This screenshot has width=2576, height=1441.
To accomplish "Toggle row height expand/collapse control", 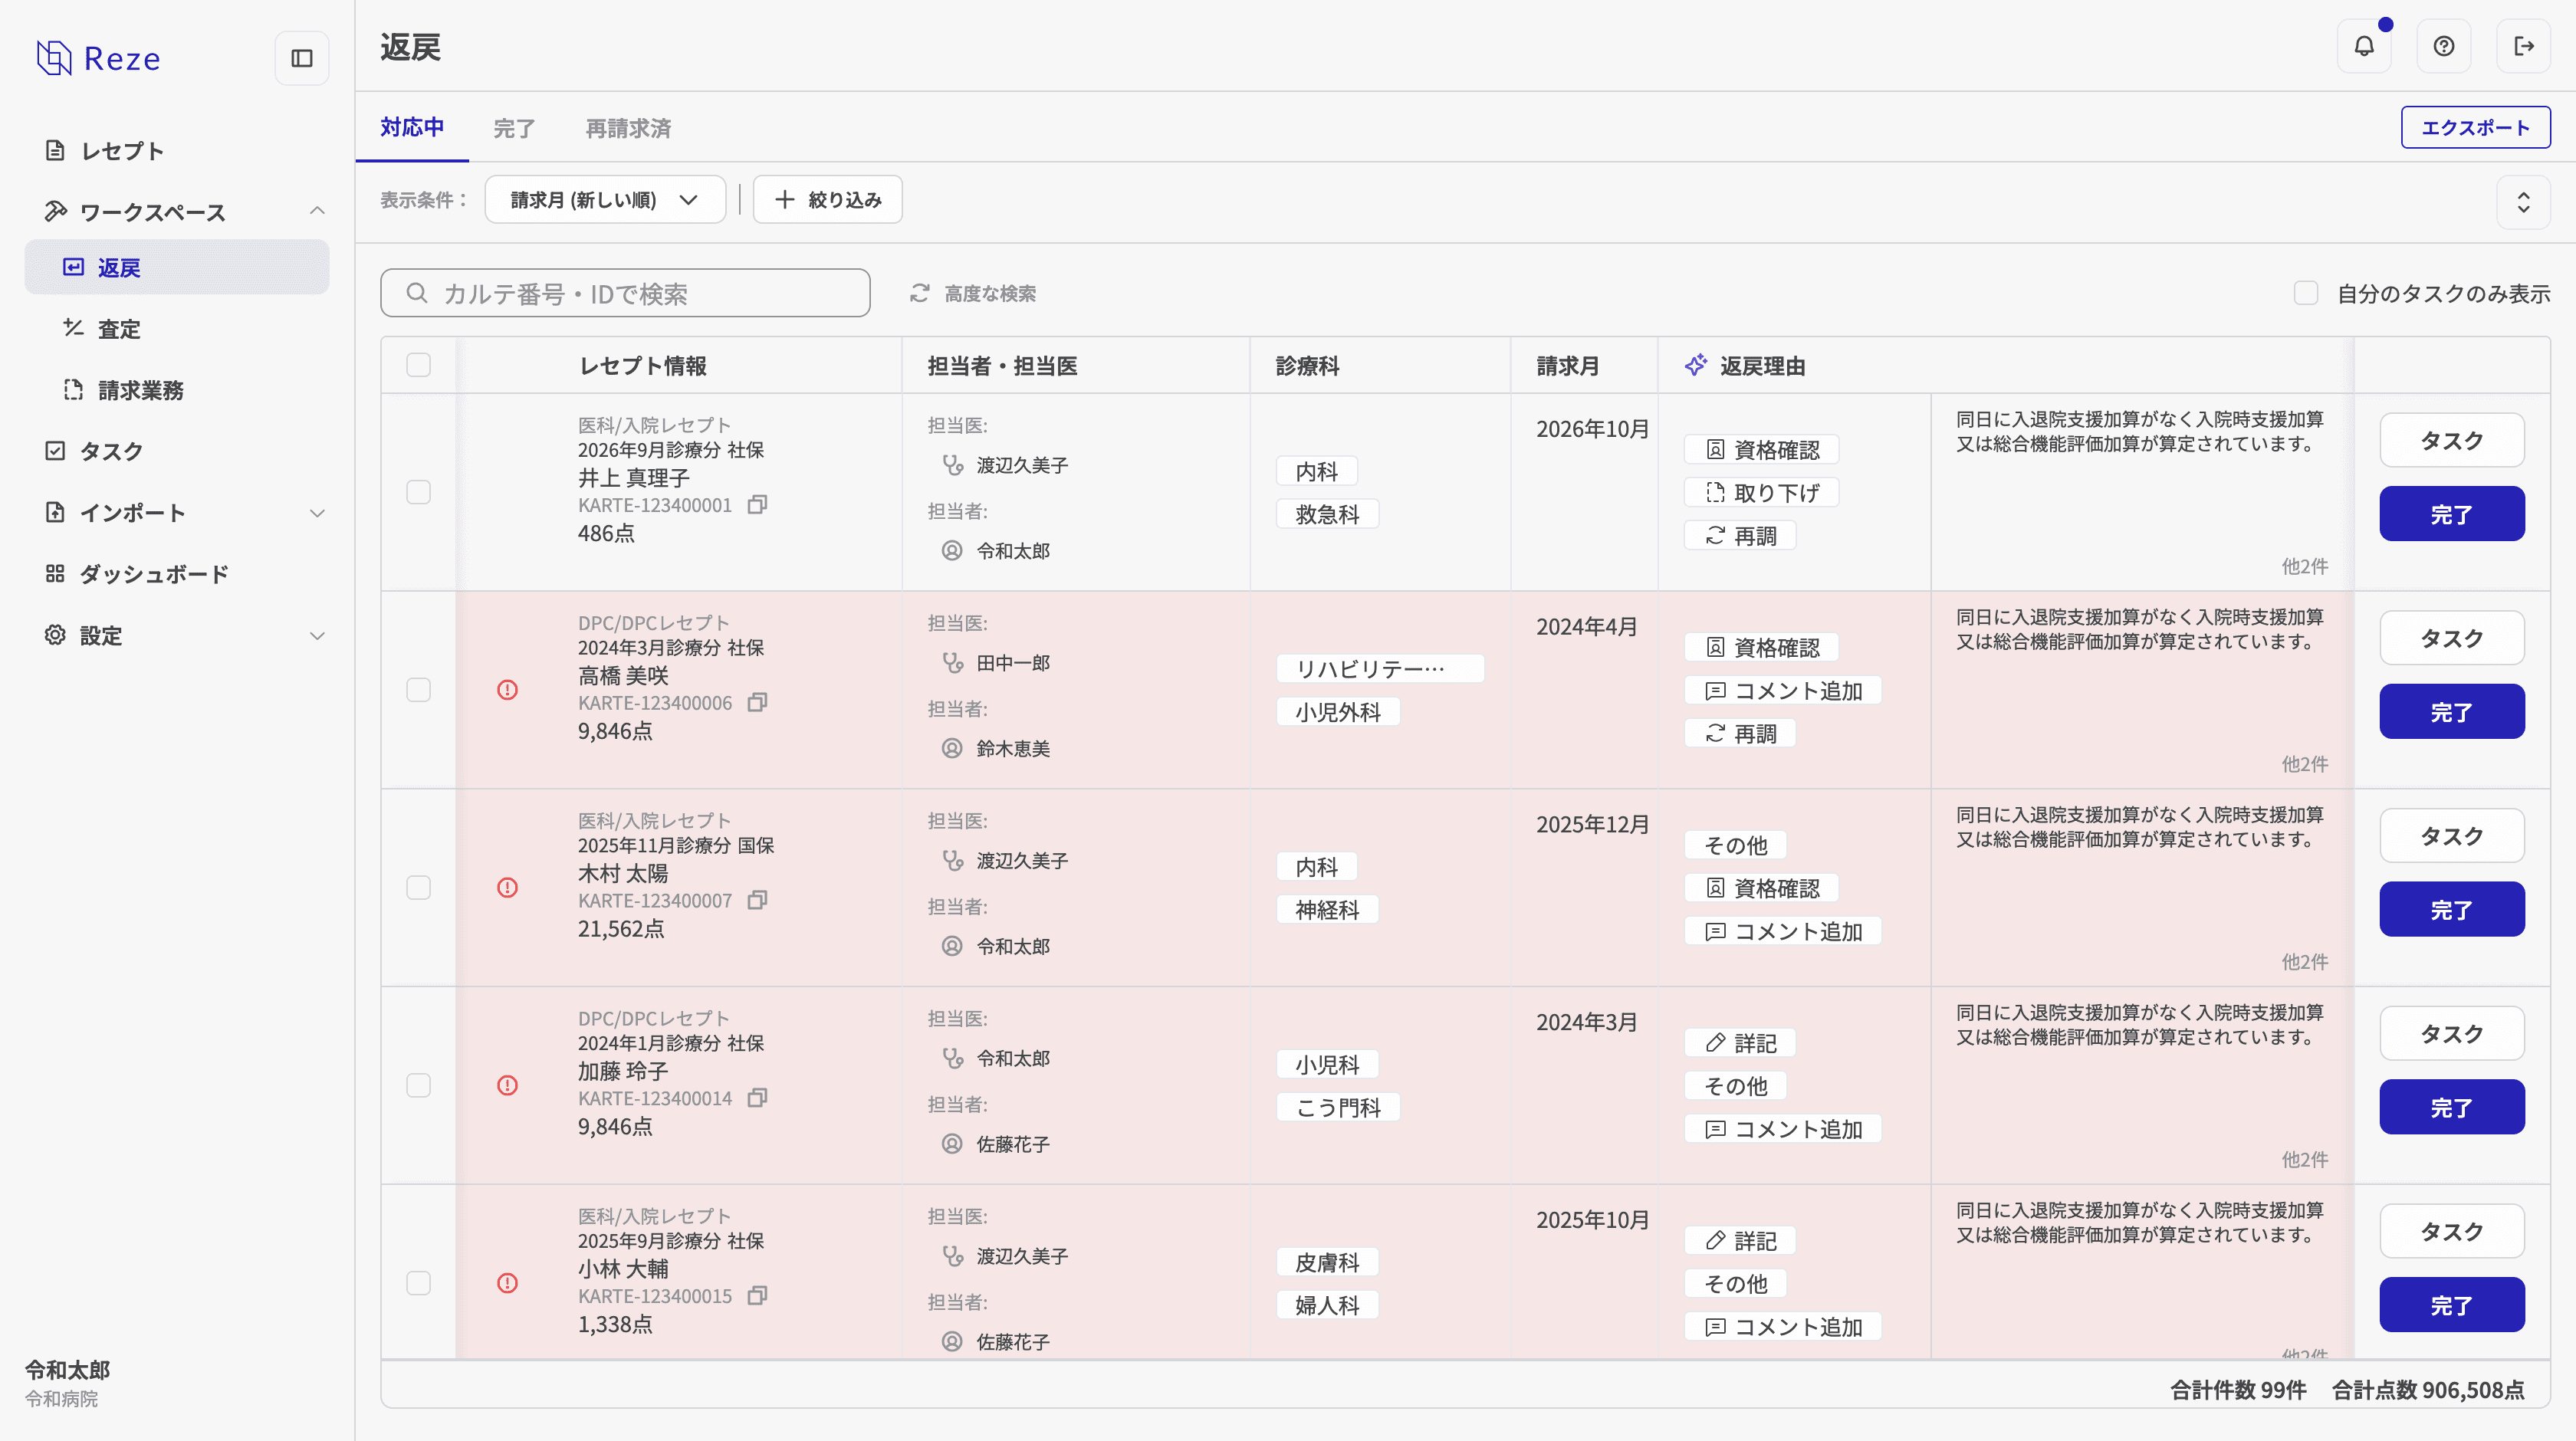I will [x=2524, y=203].
